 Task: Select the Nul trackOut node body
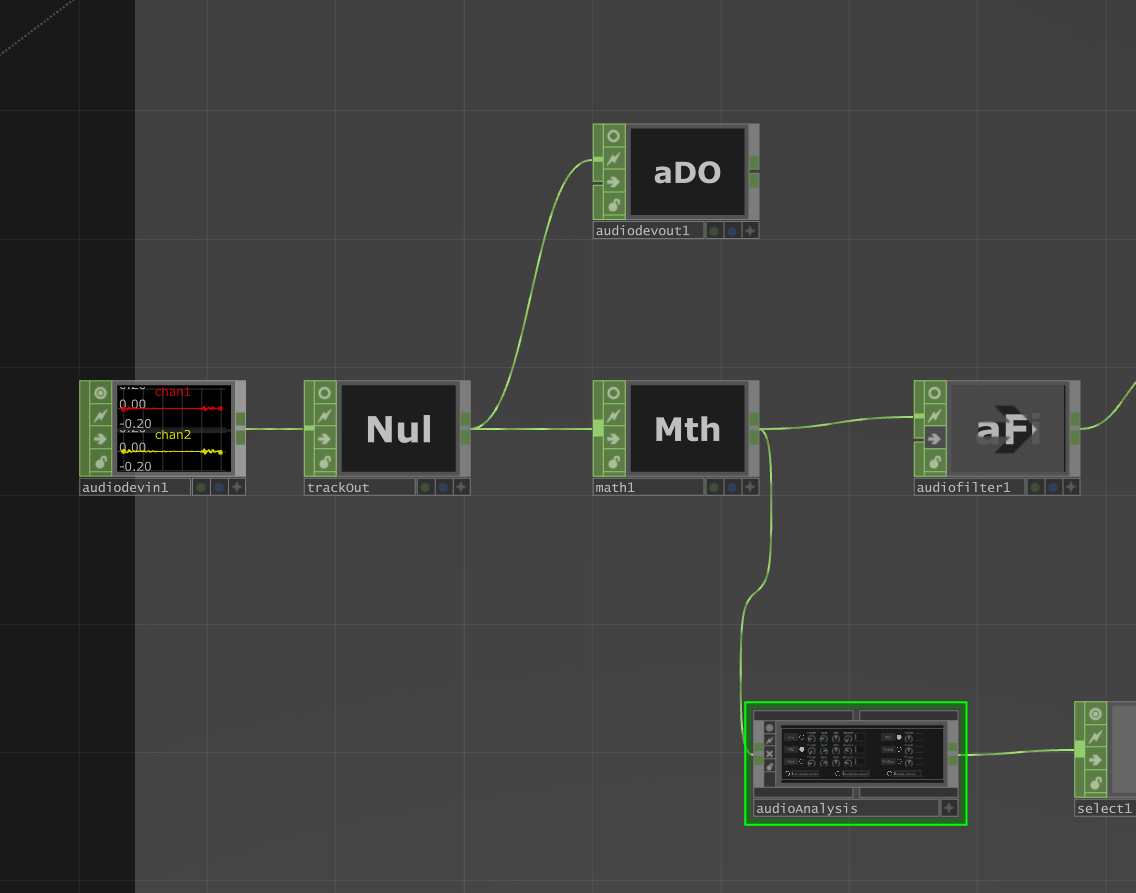pos(398,429)
